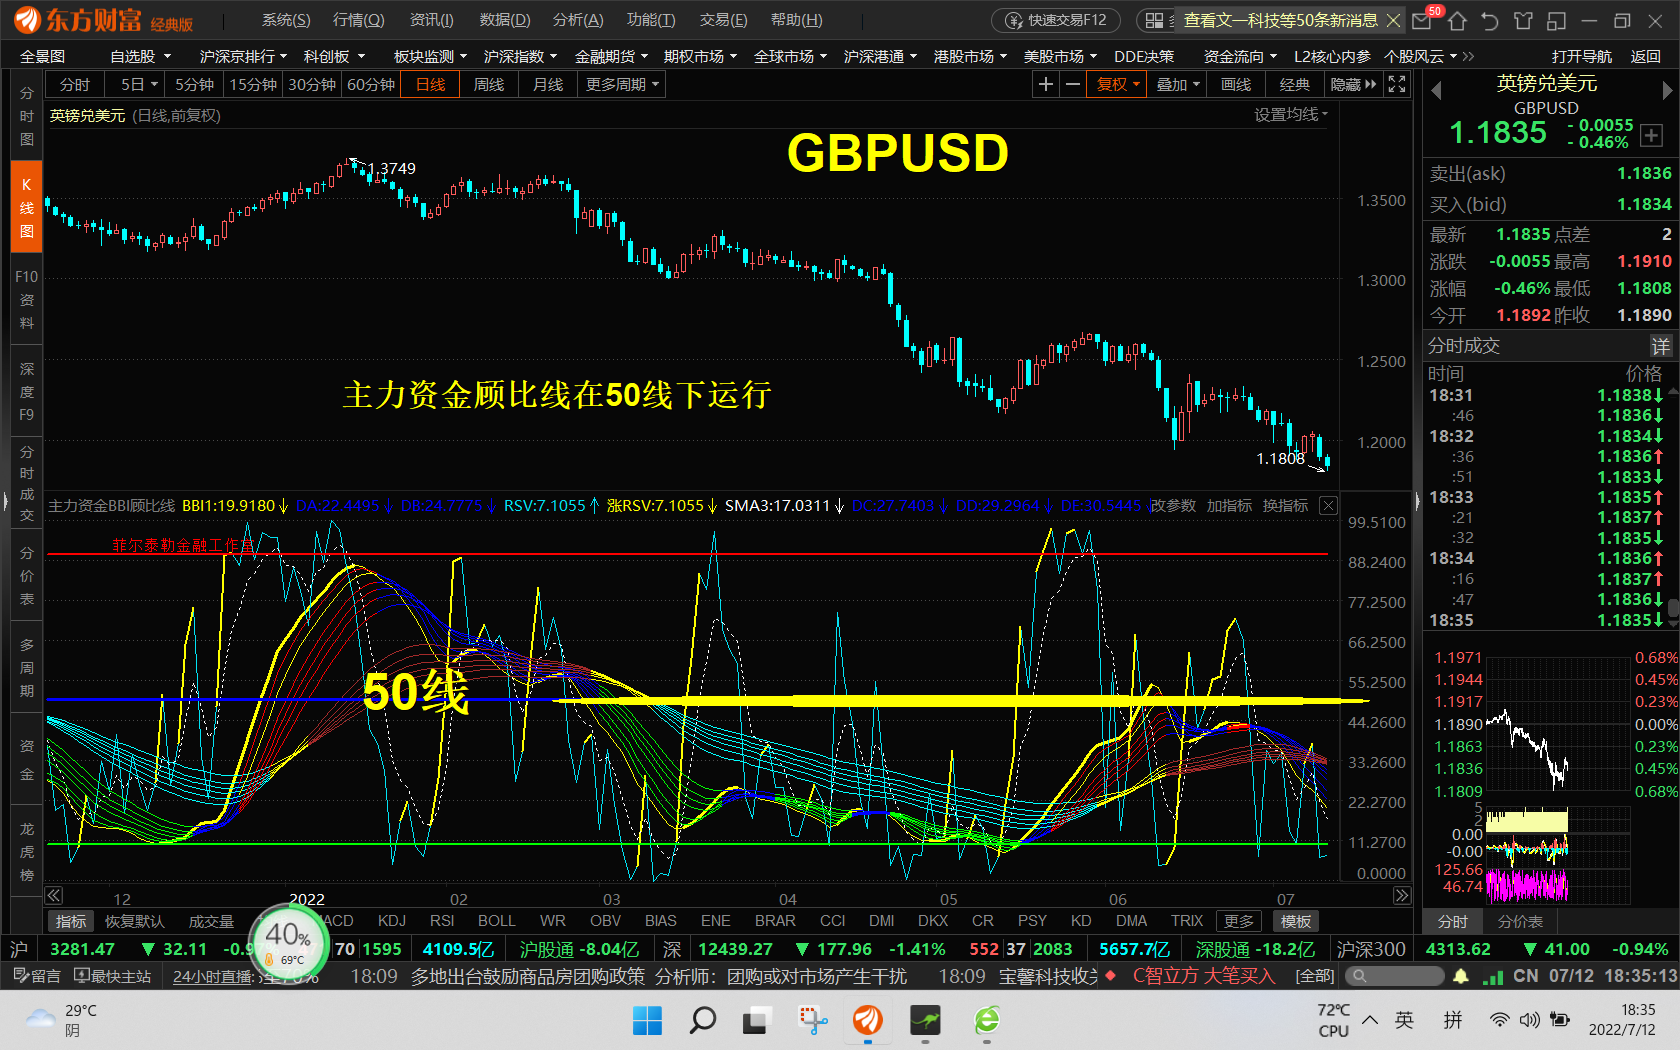
Task: Zoom in on the chart with the plus icon
Action: 1045,84
